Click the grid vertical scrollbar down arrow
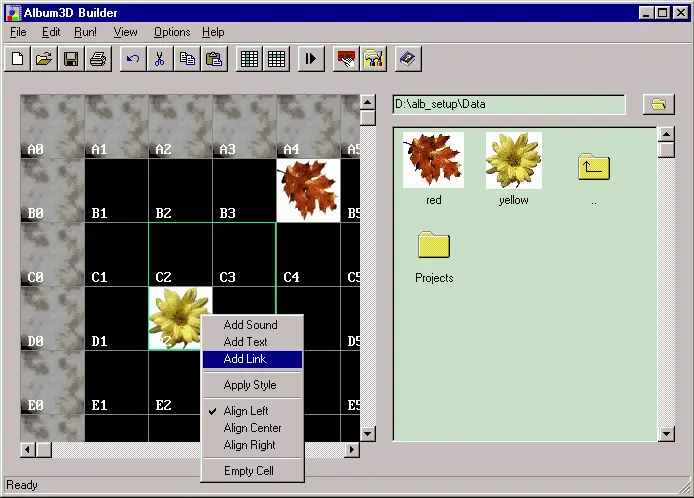The height and width of the screenshot is (498, 694). coord(367,433)
